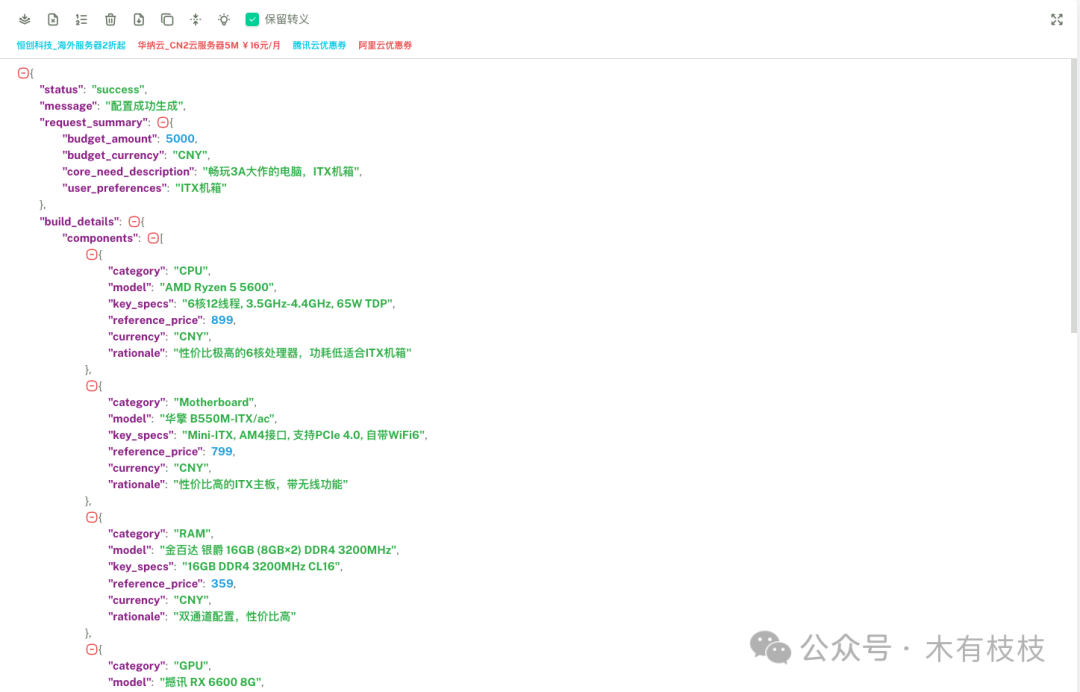Click the file-with-X icon in toolbar
The width and height of the screenshot is (1080, 692).
click(53, 19)
